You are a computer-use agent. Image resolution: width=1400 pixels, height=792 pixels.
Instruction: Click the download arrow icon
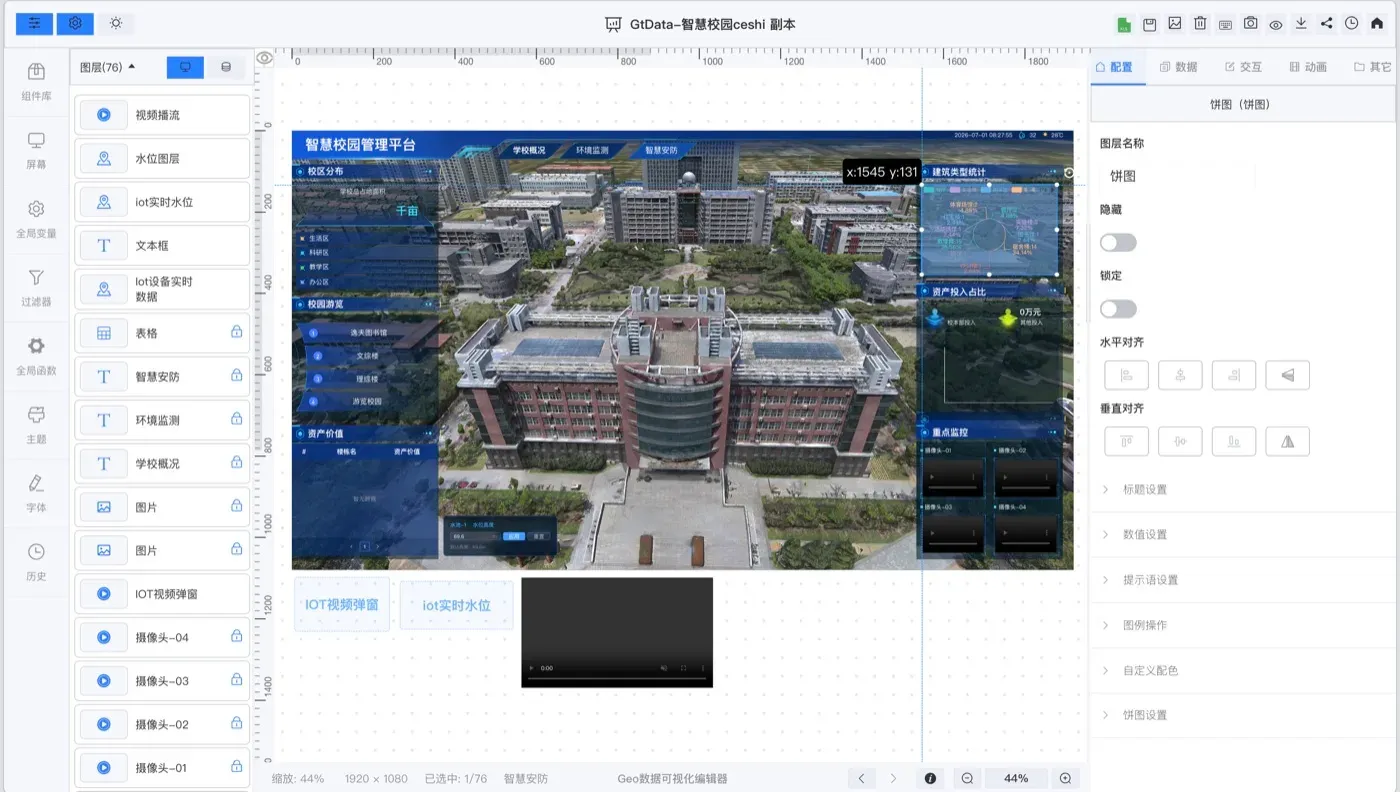point(1301,24)
